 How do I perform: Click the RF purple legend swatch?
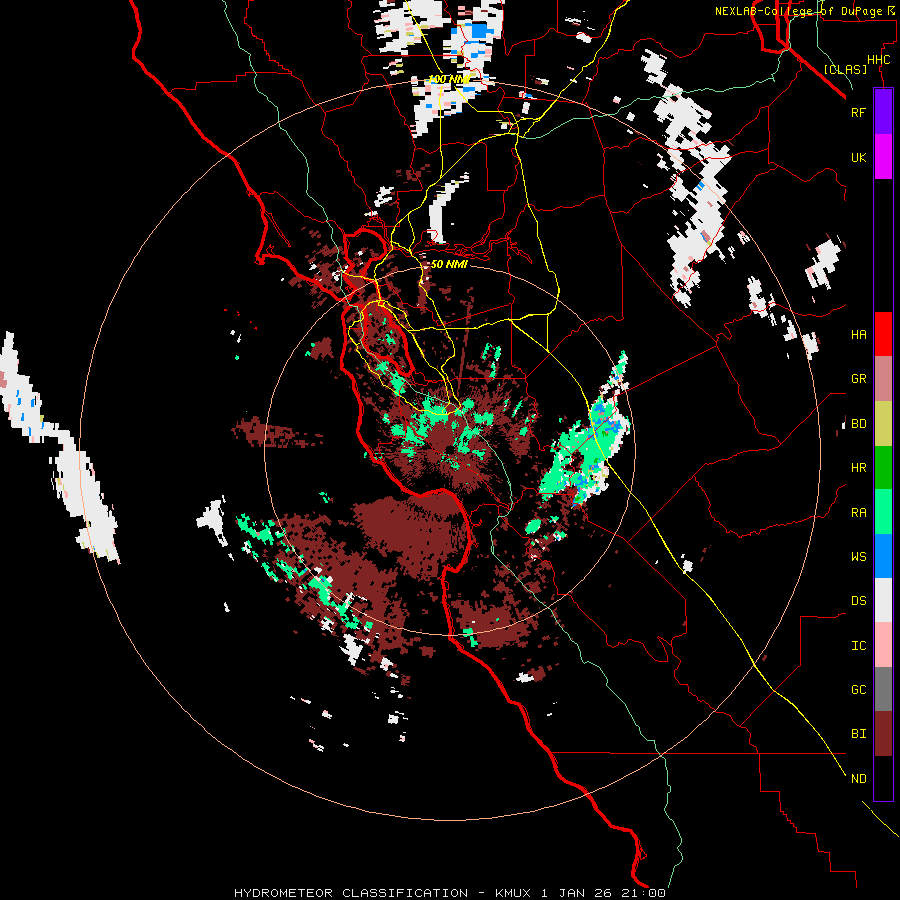pos(883,112)
